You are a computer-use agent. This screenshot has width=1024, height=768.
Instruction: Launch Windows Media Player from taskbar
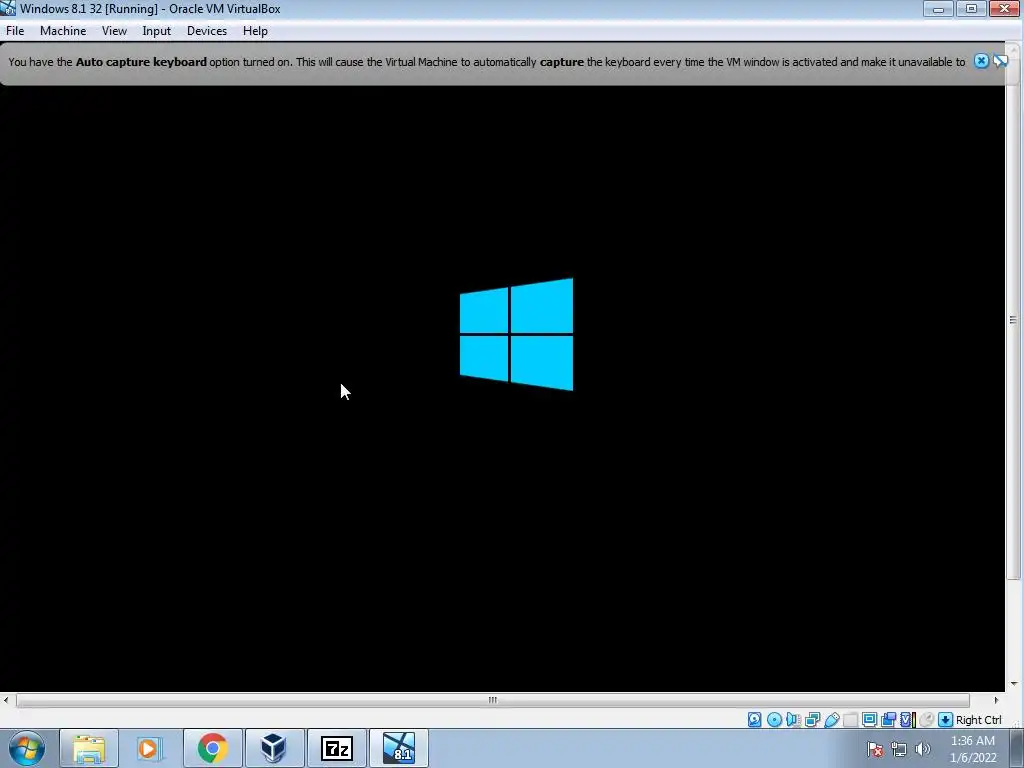click(x=150, y=748)
